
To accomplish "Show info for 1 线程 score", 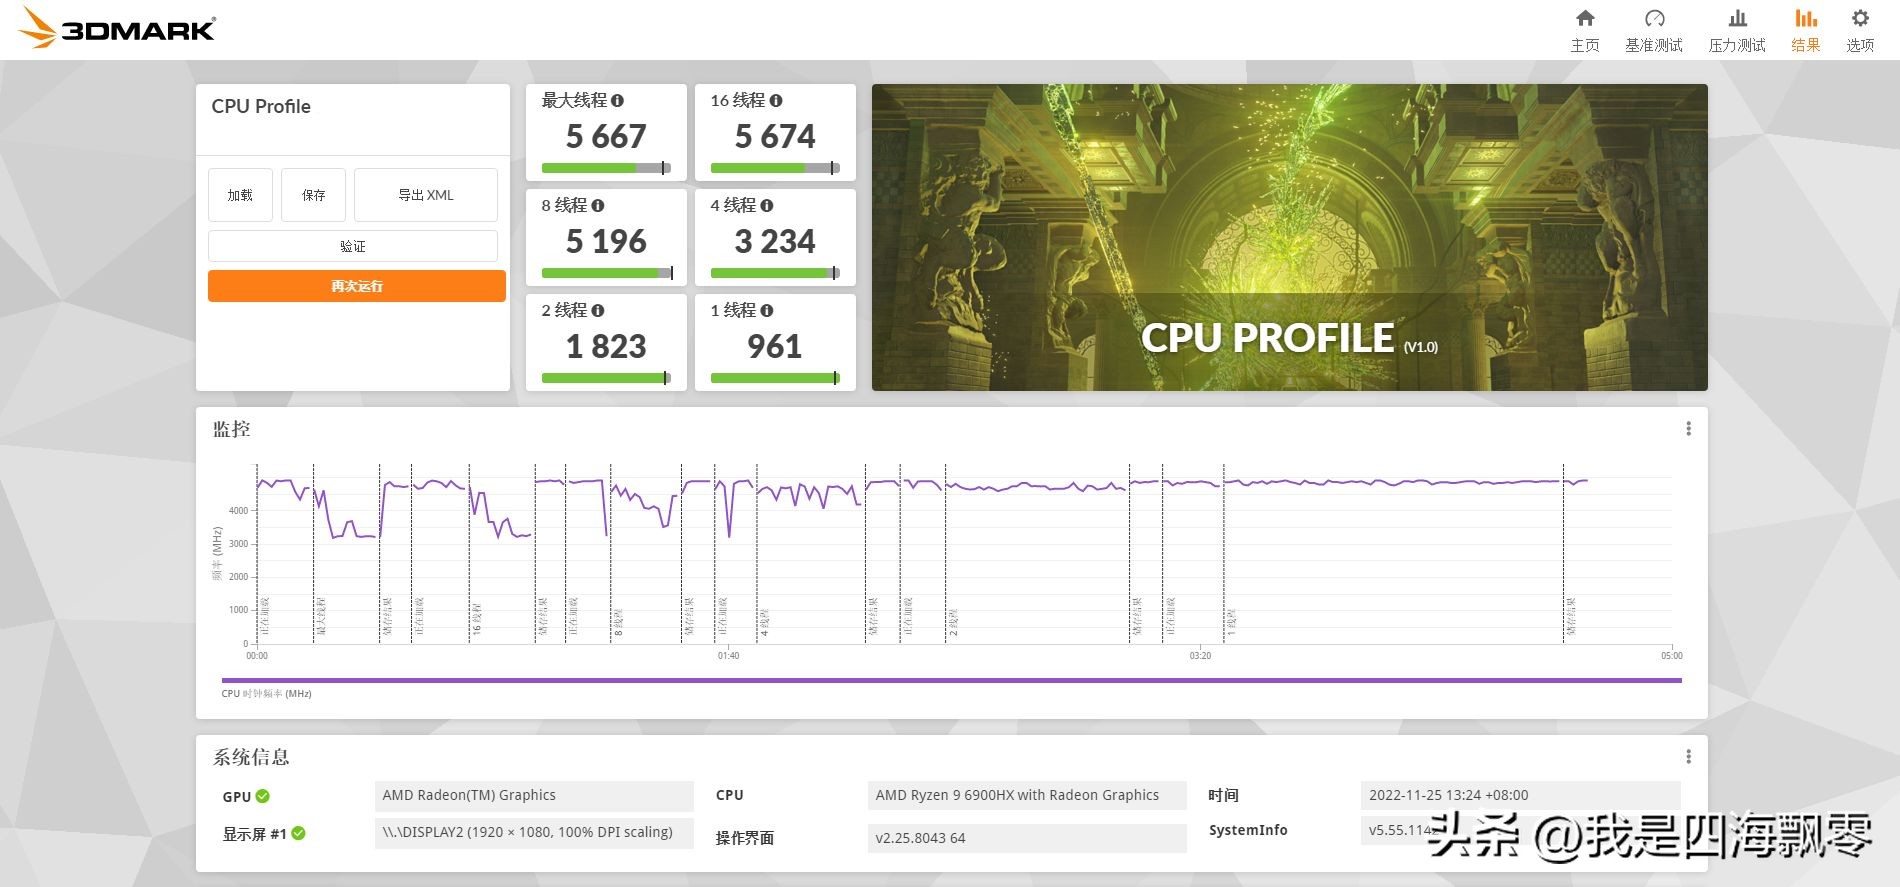I will (x=767, y=311).
